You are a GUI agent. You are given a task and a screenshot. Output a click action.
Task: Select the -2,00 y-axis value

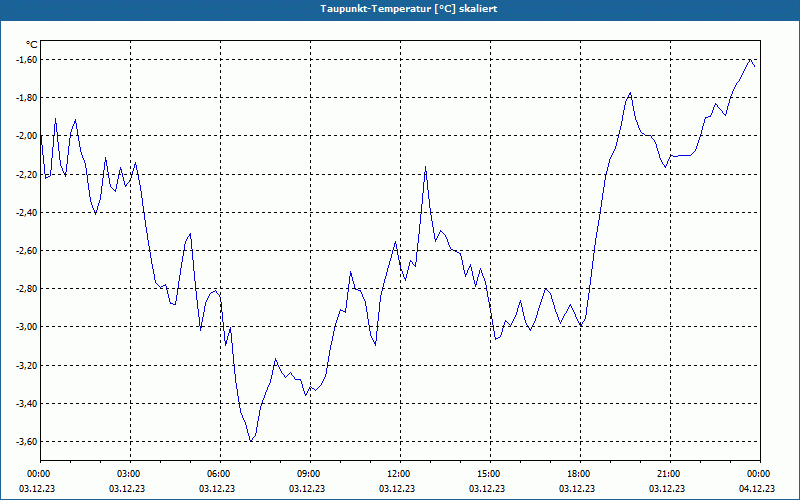(x=28, y=136)
